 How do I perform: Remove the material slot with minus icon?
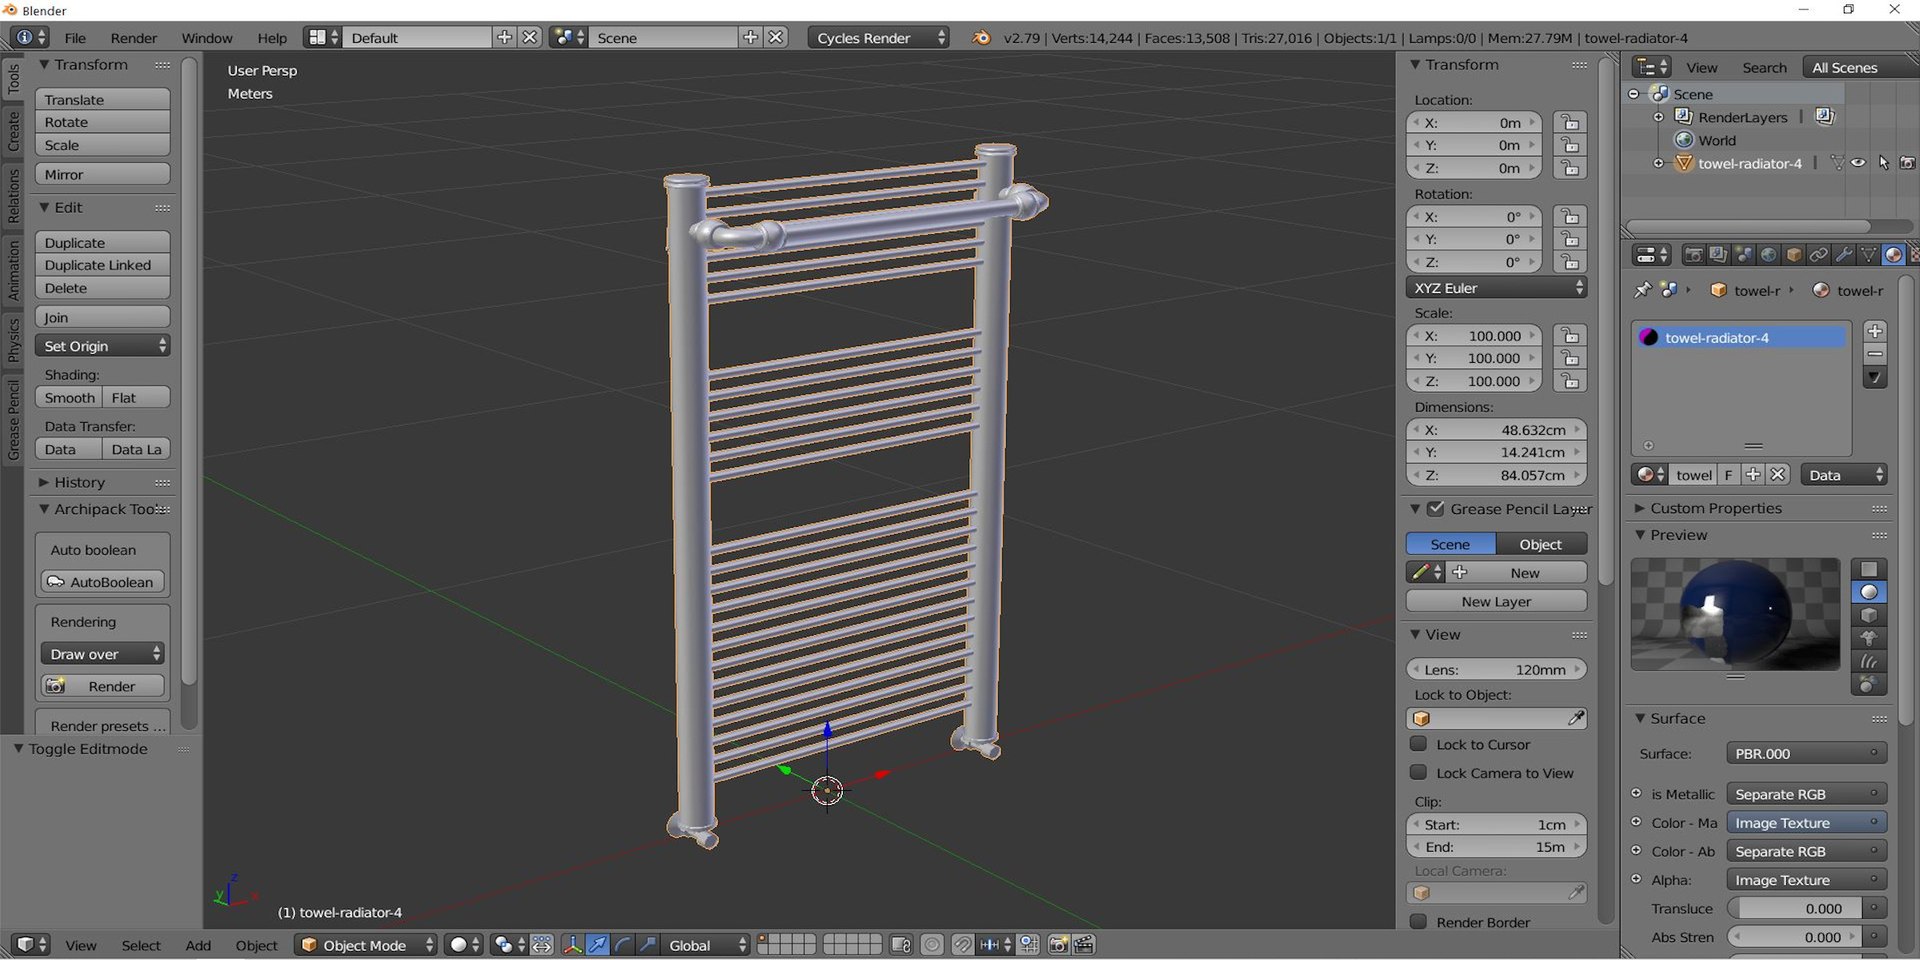tap(1875, 354)
